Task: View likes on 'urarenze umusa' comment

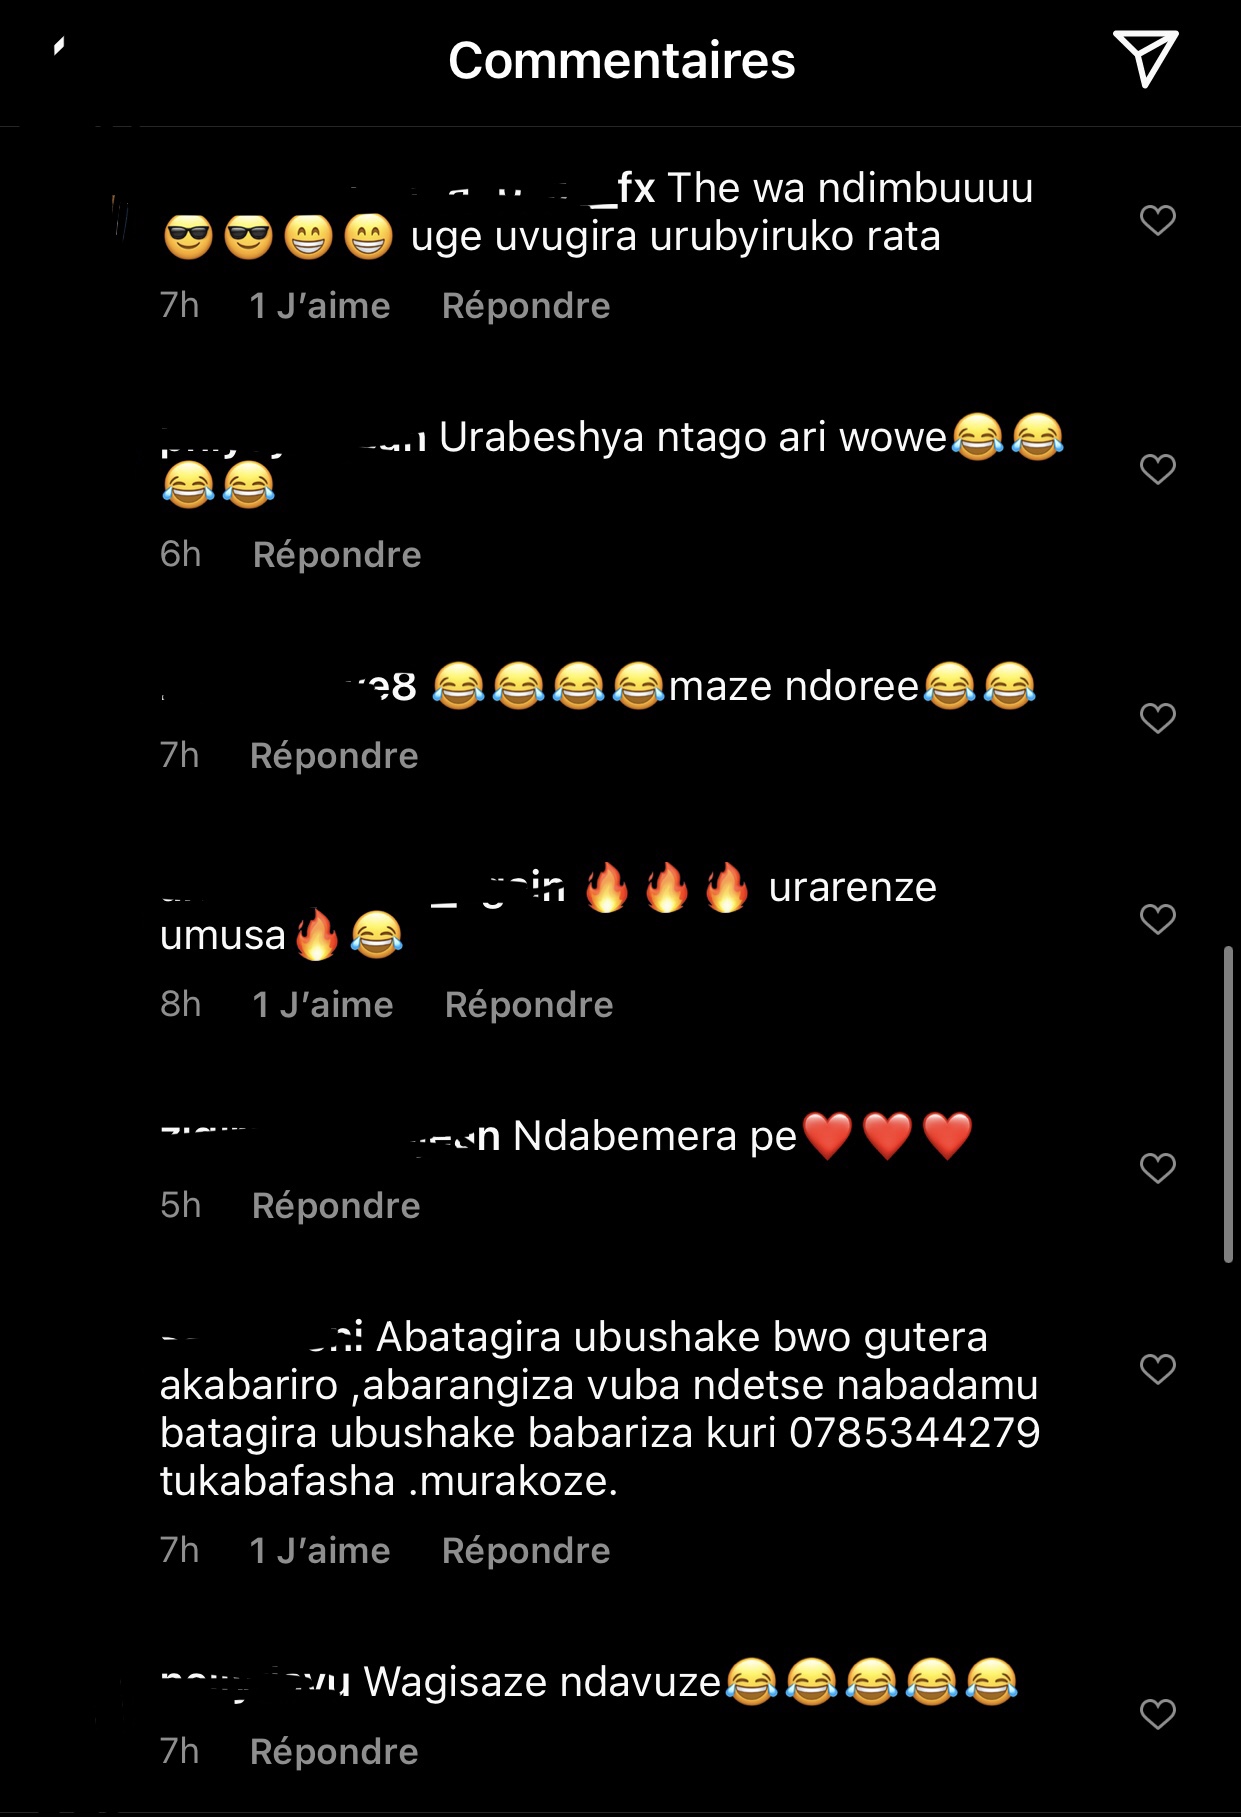Action: coord(323,1005)
